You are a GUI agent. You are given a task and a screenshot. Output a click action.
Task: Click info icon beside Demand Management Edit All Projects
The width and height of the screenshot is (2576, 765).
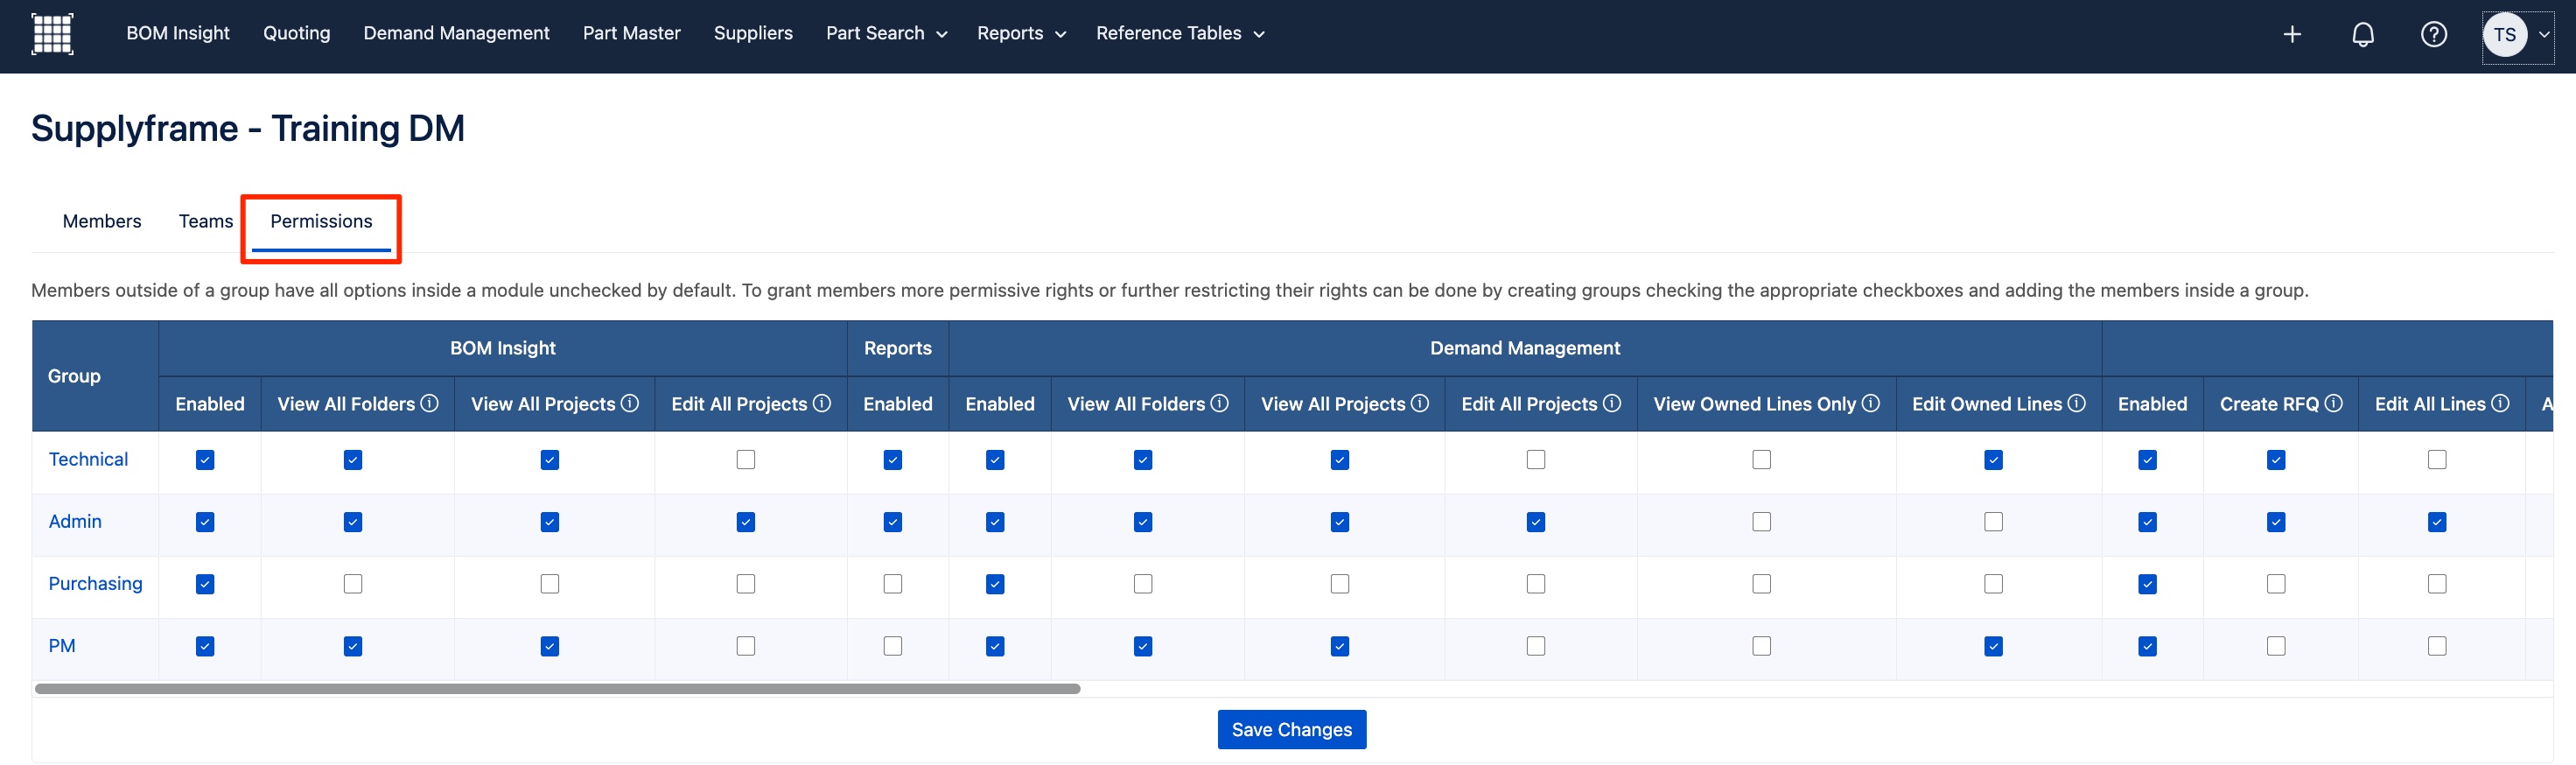click(x=1611, y=403)
